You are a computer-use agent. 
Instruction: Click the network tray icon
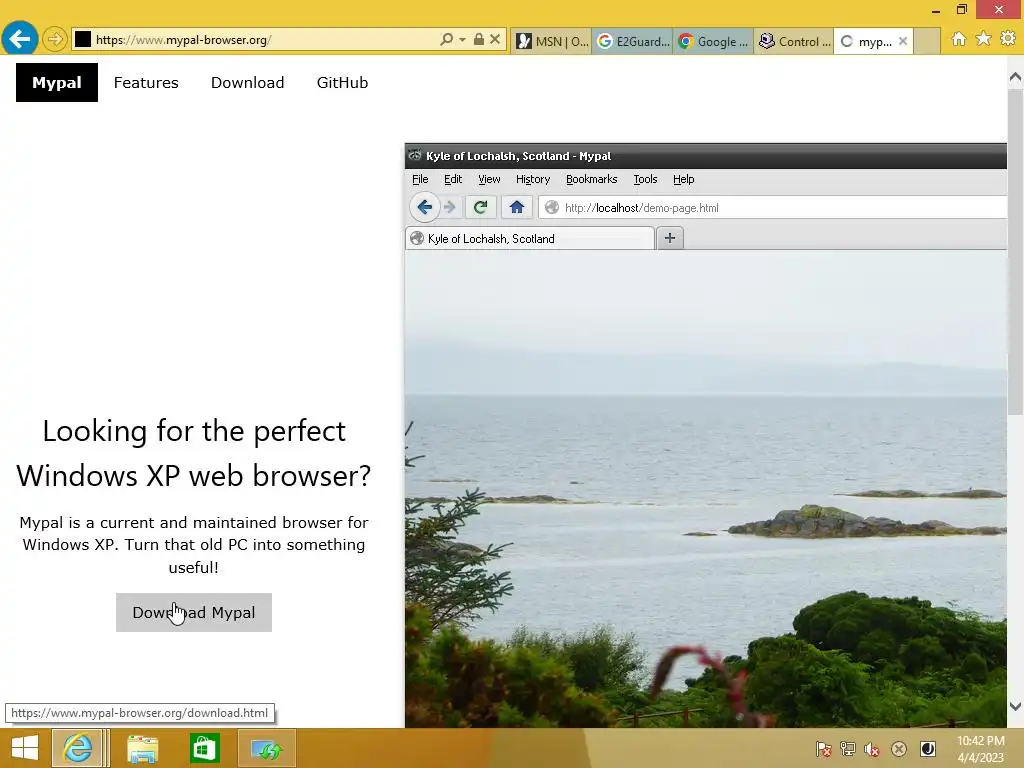(848, 749)
